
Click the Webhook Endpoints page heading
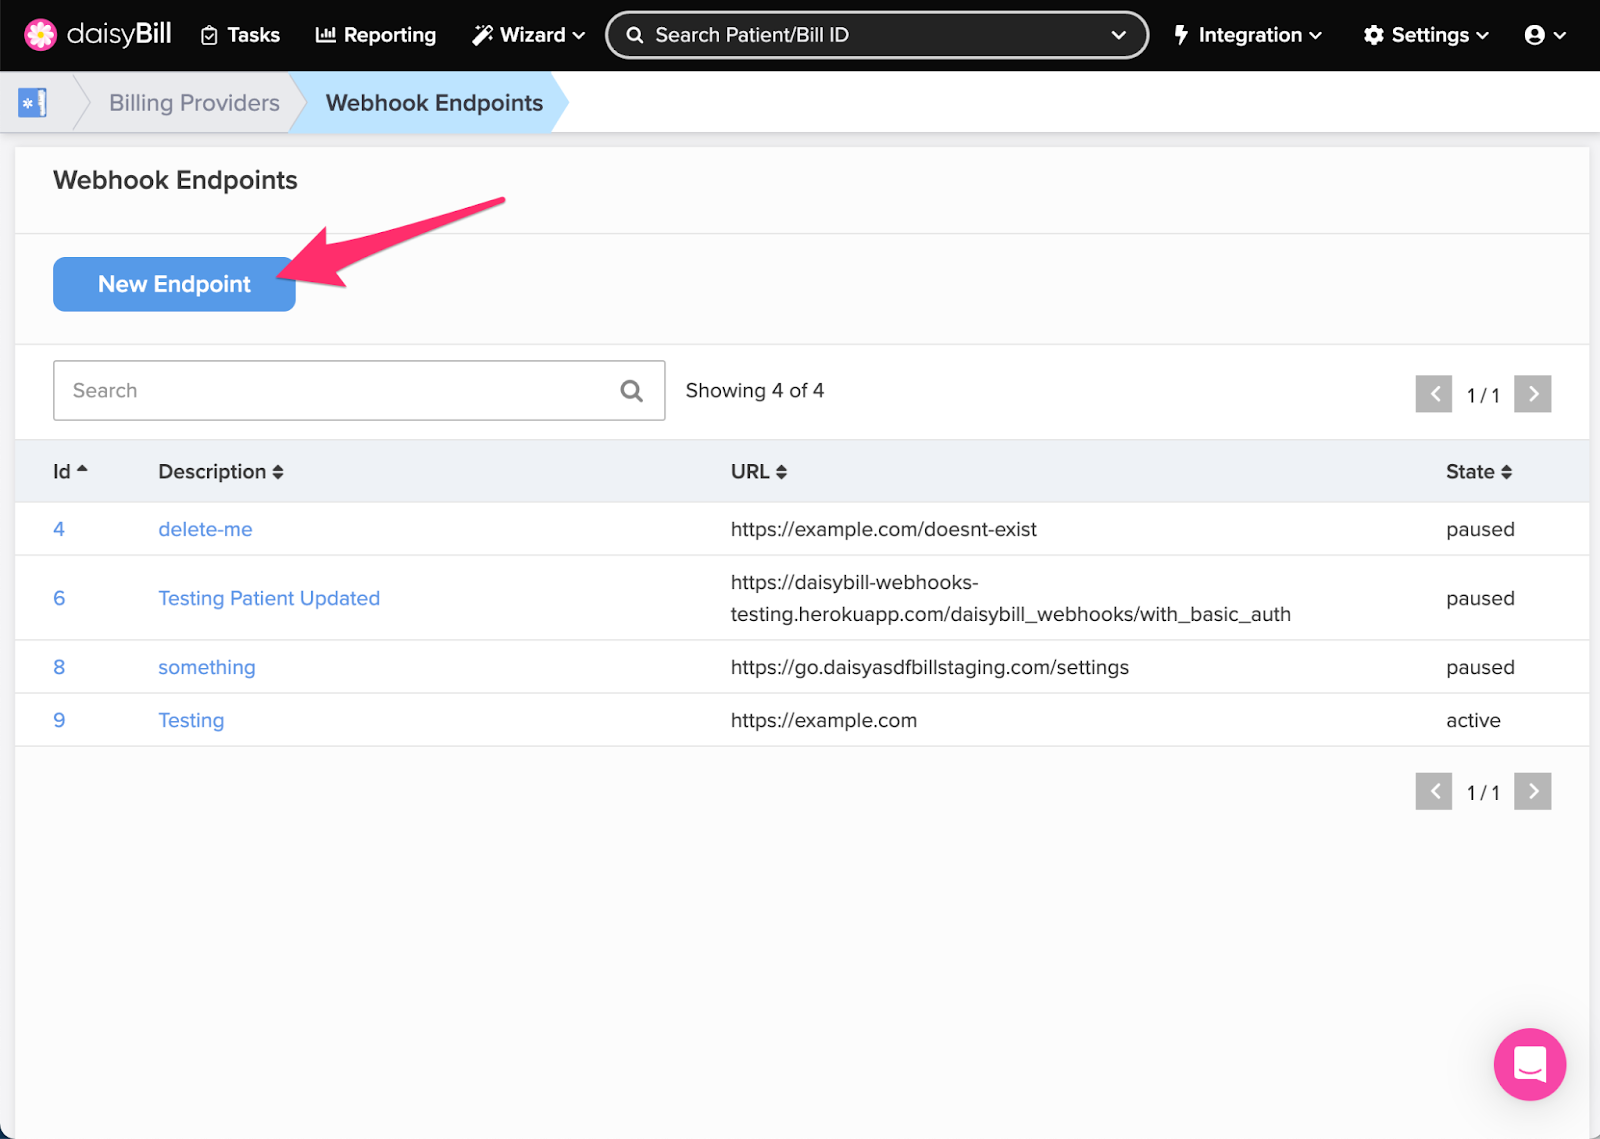[x=175, y=180]
